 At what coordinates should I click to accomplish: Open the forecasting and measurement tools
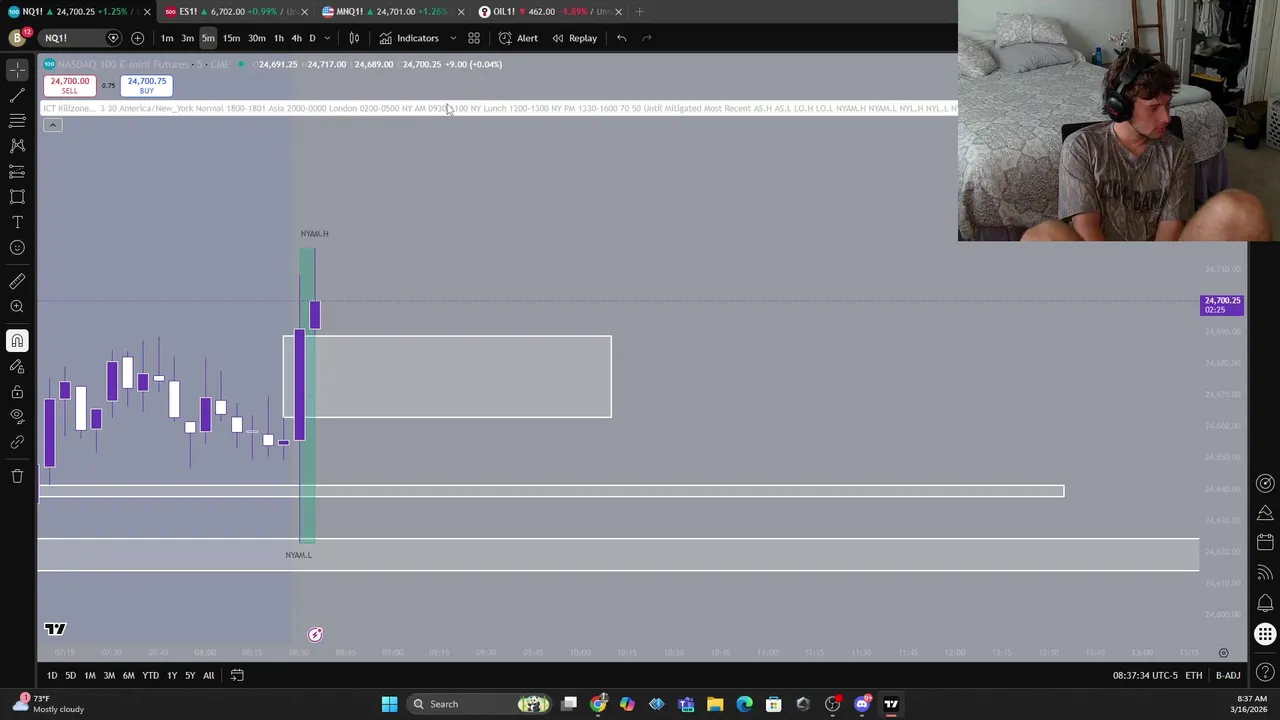17,172
